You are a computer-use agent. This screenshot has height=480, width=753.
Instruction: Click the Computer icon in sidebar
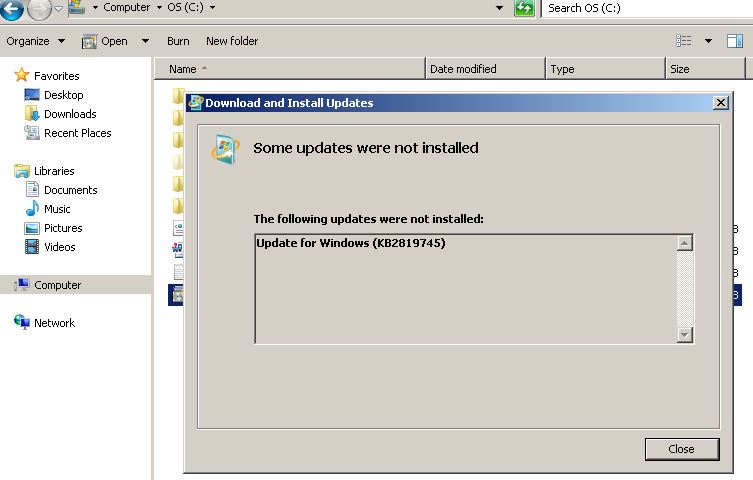[22, 285]
